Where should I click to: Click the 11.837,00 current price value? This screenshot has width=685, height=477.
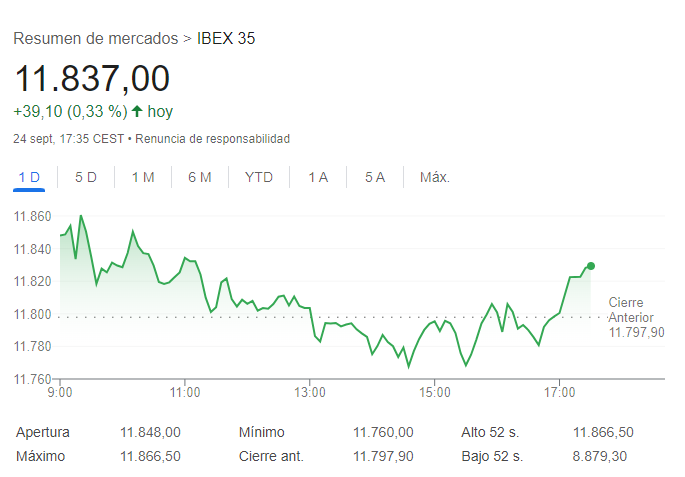point(91,78)
